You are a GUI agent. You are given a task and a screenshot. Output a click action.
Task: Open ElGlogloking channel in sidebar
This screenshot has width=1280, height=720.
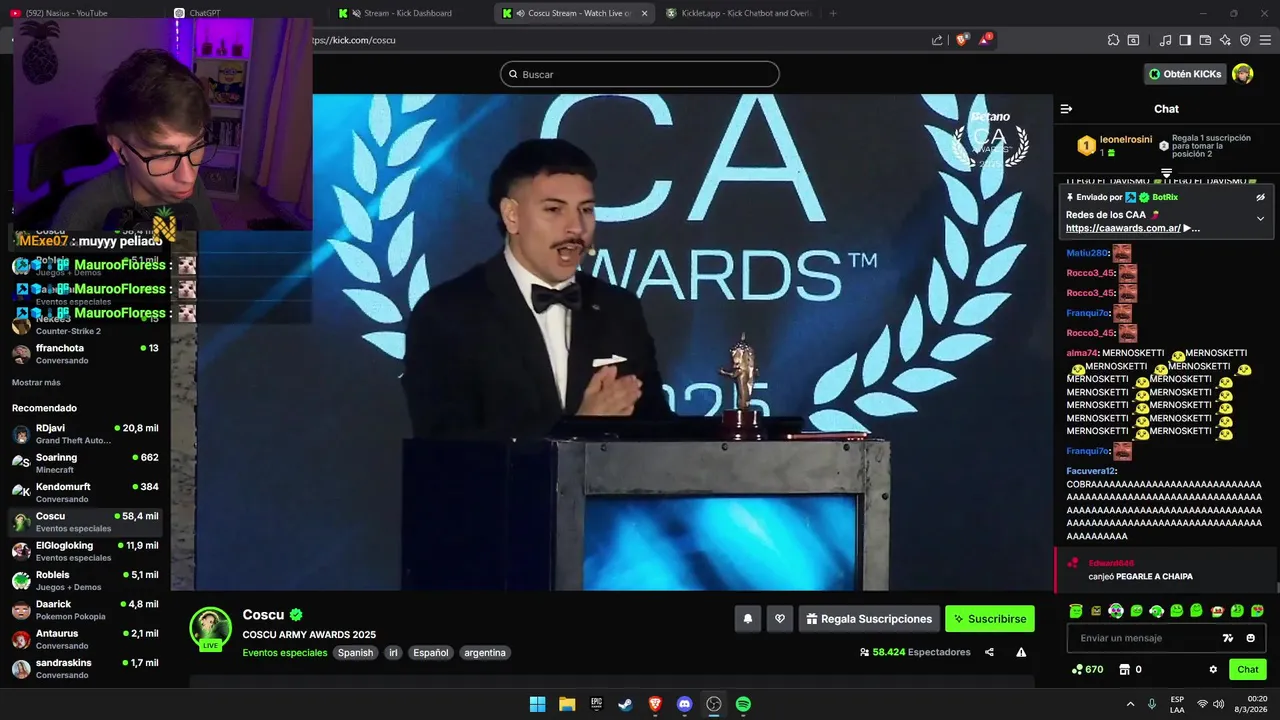(85, 551)
